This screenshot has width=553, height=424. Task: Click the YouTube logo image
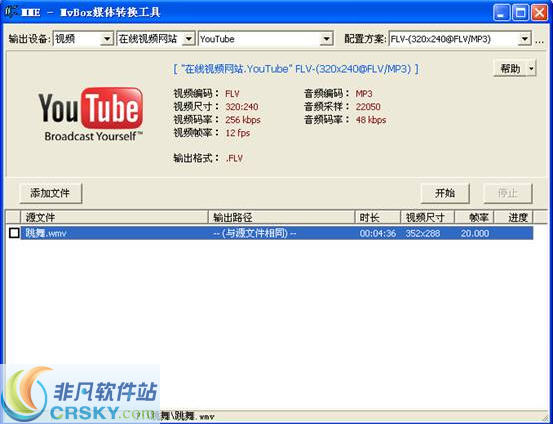(x=91, y=115)
